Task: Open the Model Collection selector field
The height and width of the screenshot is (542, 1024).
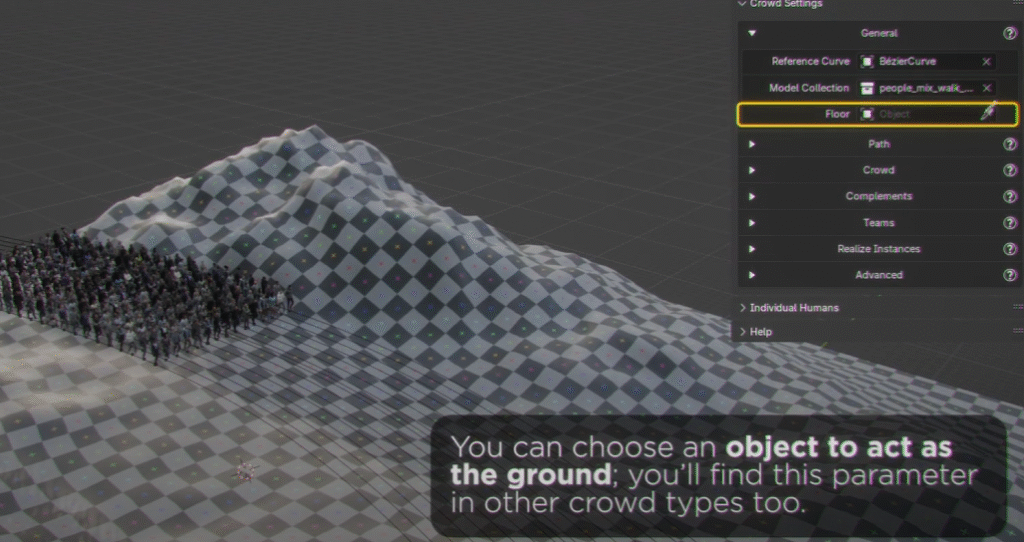Action: point(918,88)
